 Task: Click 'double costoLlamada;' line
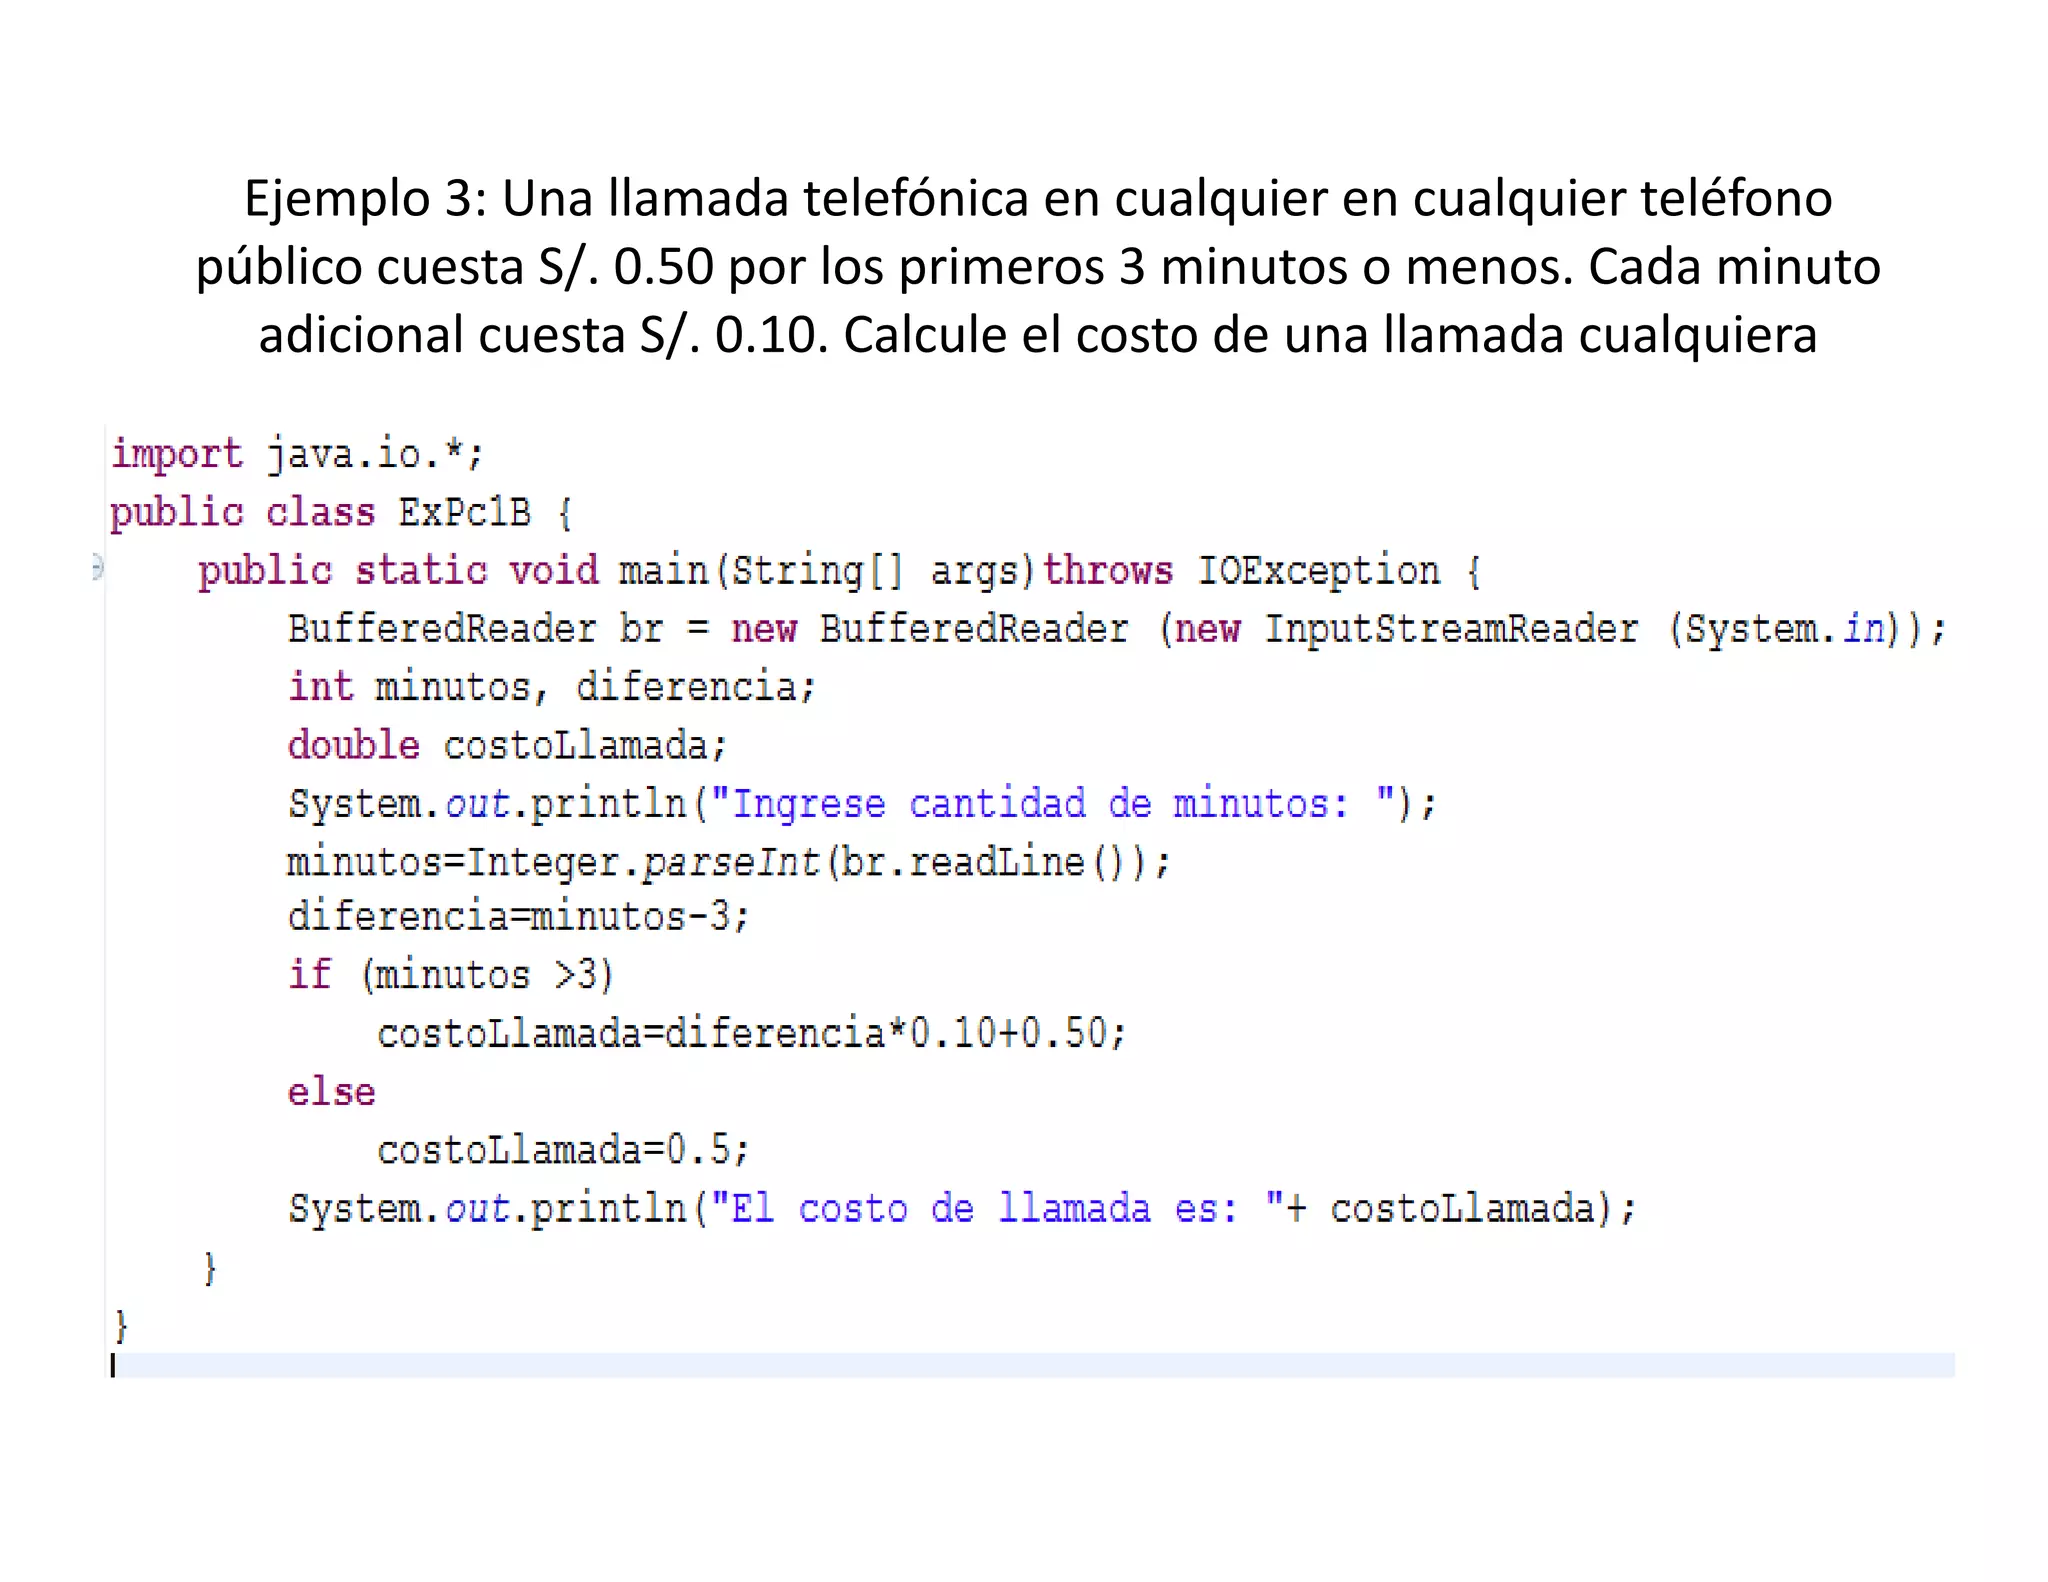pyautogui.click(x=507, y=745)
